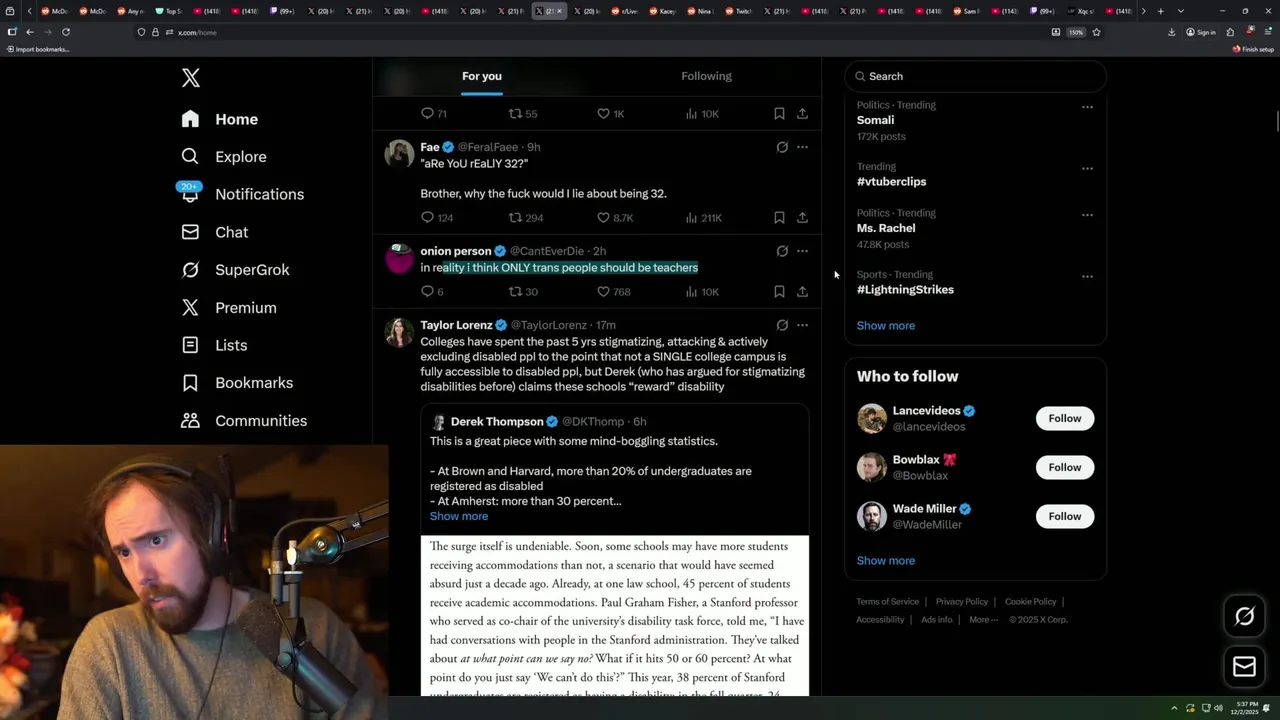Open more options for Somali trend
The width and height of the screenshot is (1280, 720).
click(x=1087, y=107)
